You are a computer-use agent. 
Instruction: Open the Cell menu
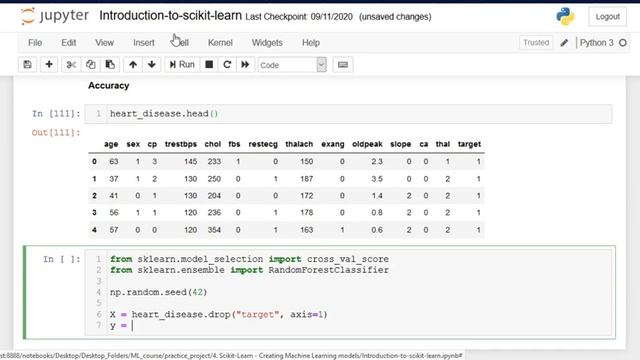[180, 43]
